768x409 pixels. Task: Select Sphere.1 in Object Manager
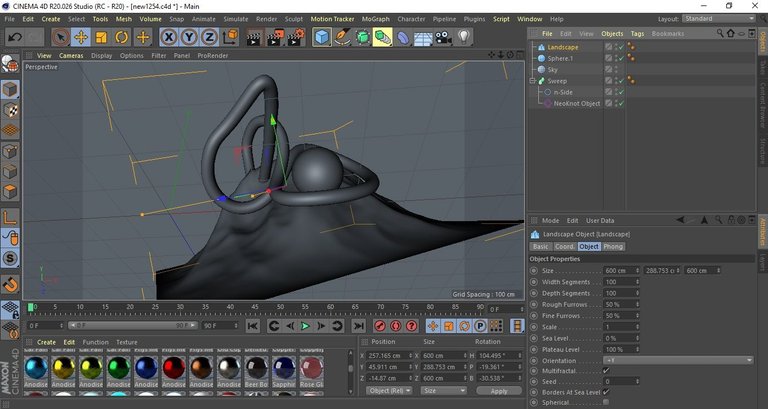click(560, 58)
